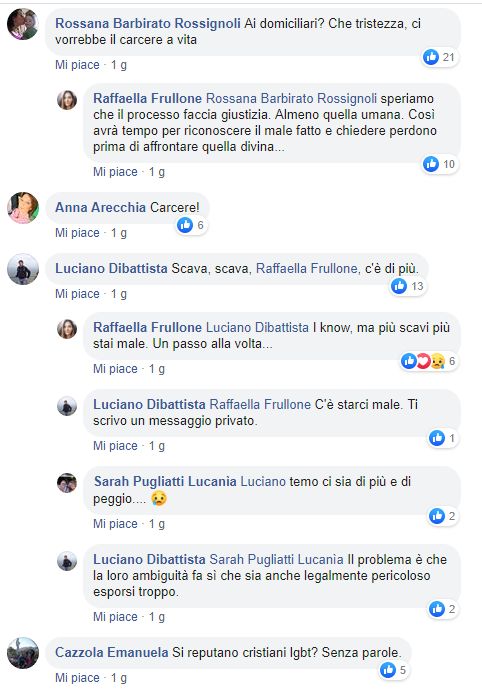Visit Sarah Pugliatti Lucania's profile name link

(x=165, y=481)
